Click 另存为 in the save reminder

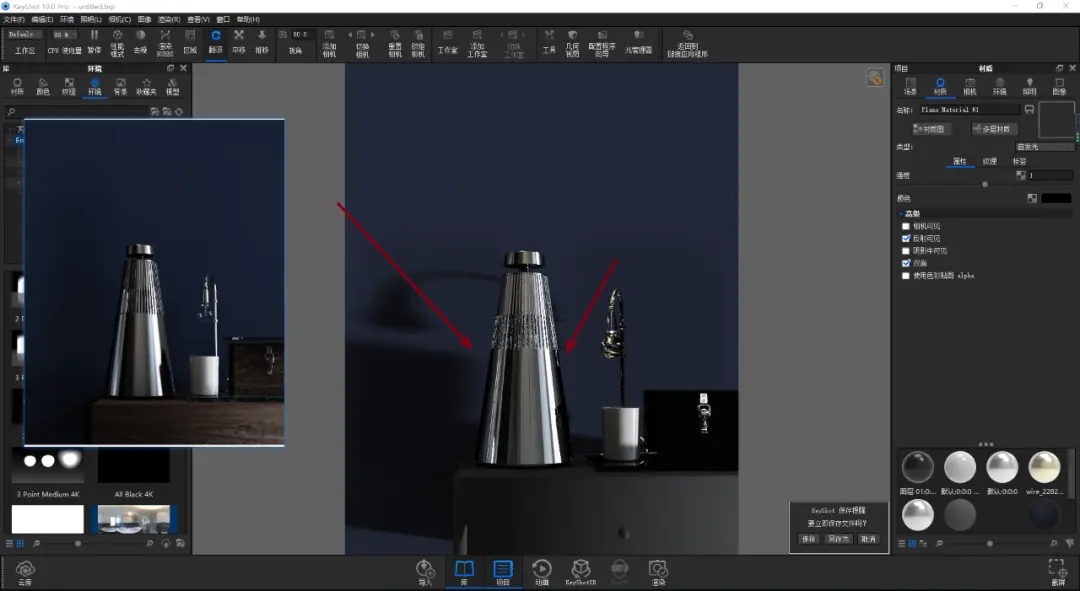(x=838, y=539)
